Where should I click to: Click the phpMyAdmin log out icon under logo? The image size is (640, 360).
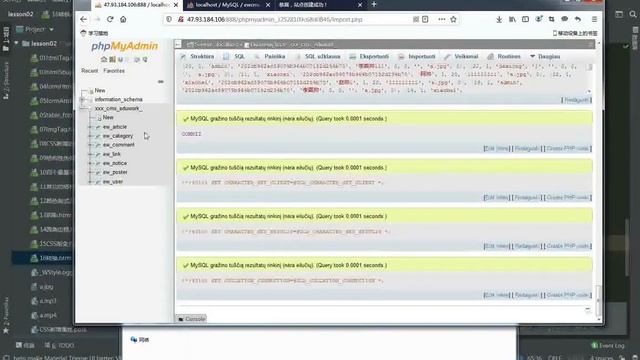click(x=112, y=60)
